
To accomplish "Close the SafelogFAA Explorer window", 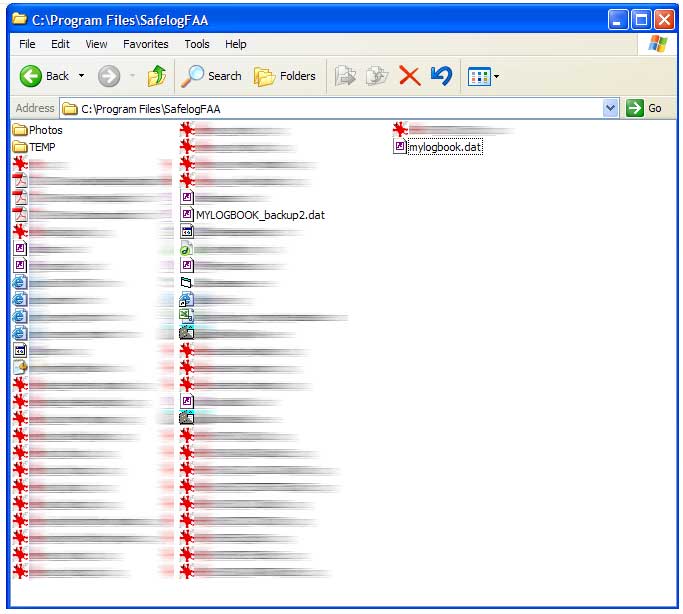I will click(x=665, y=20).
